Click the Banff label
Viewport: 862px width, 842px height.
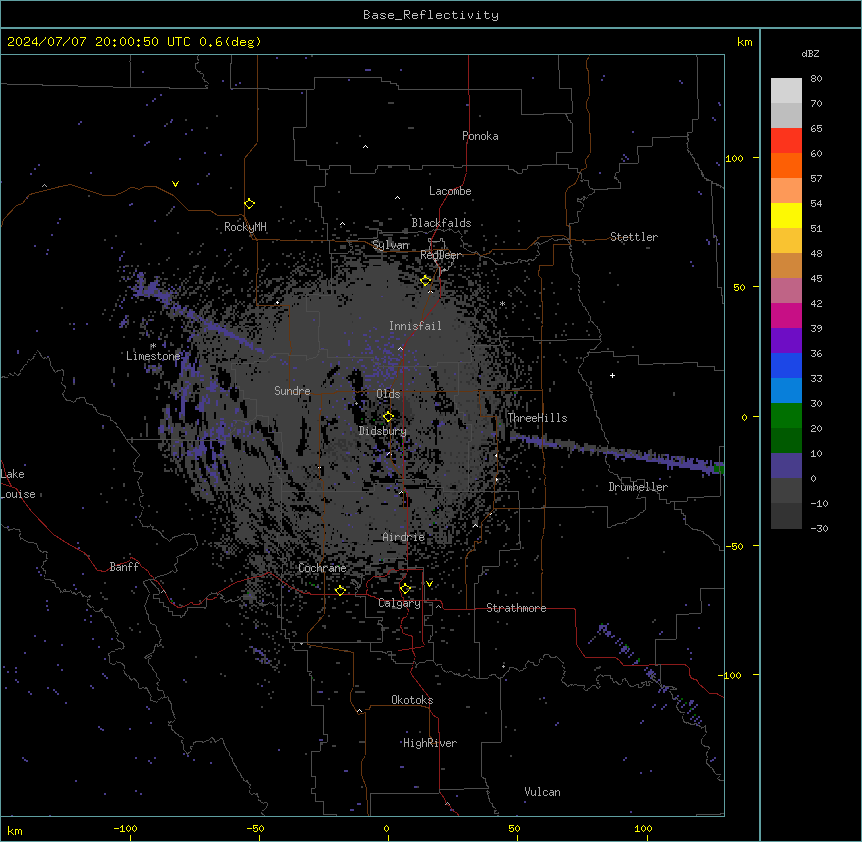(124, 567)
